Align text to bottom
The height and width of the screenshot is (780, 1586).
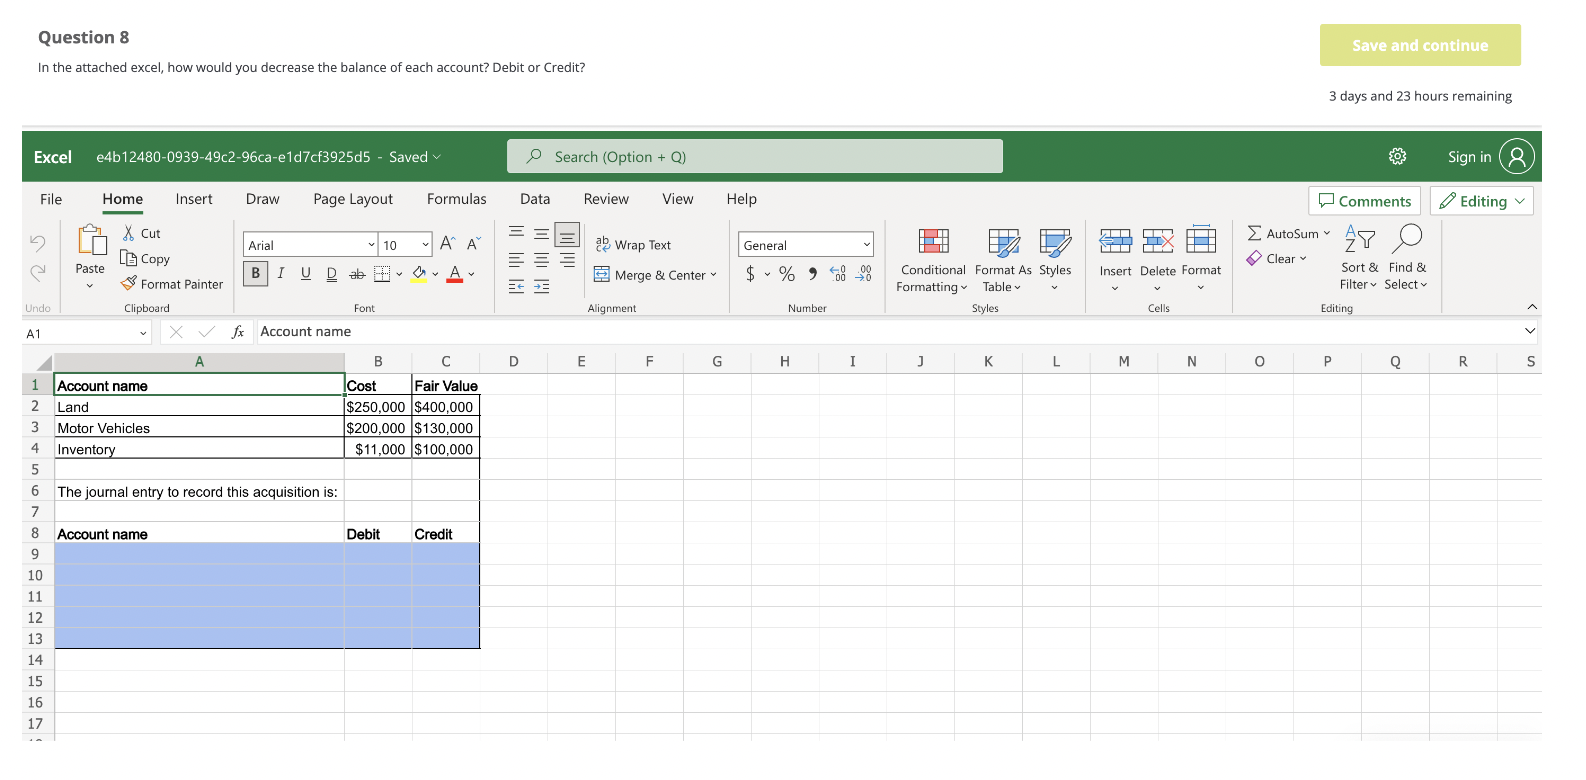[x=567, y=234]
